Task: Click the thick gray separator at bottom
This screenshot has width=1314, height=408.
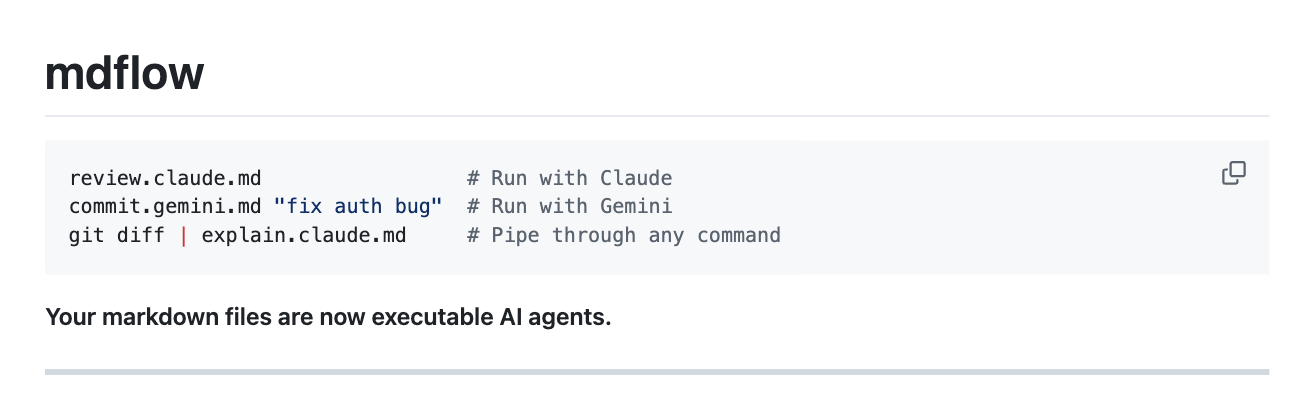Action: (x=656, y=372)
